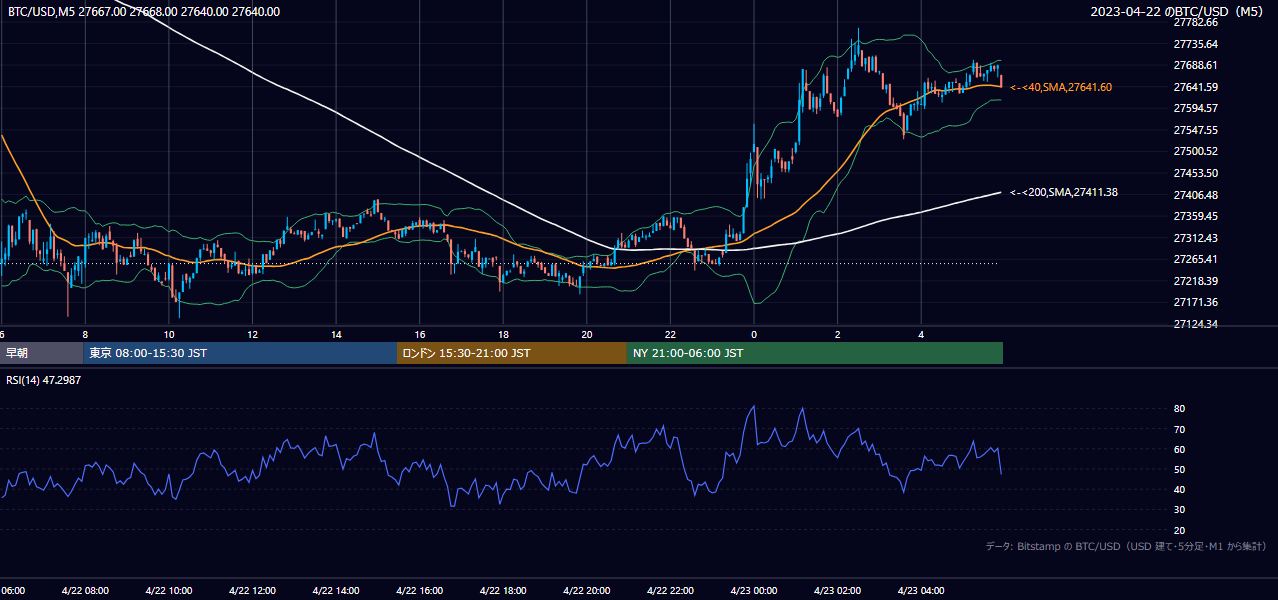The image size is (1278, 600).
Task: Click price axis value 27594.57
Action: [1195, 108]
